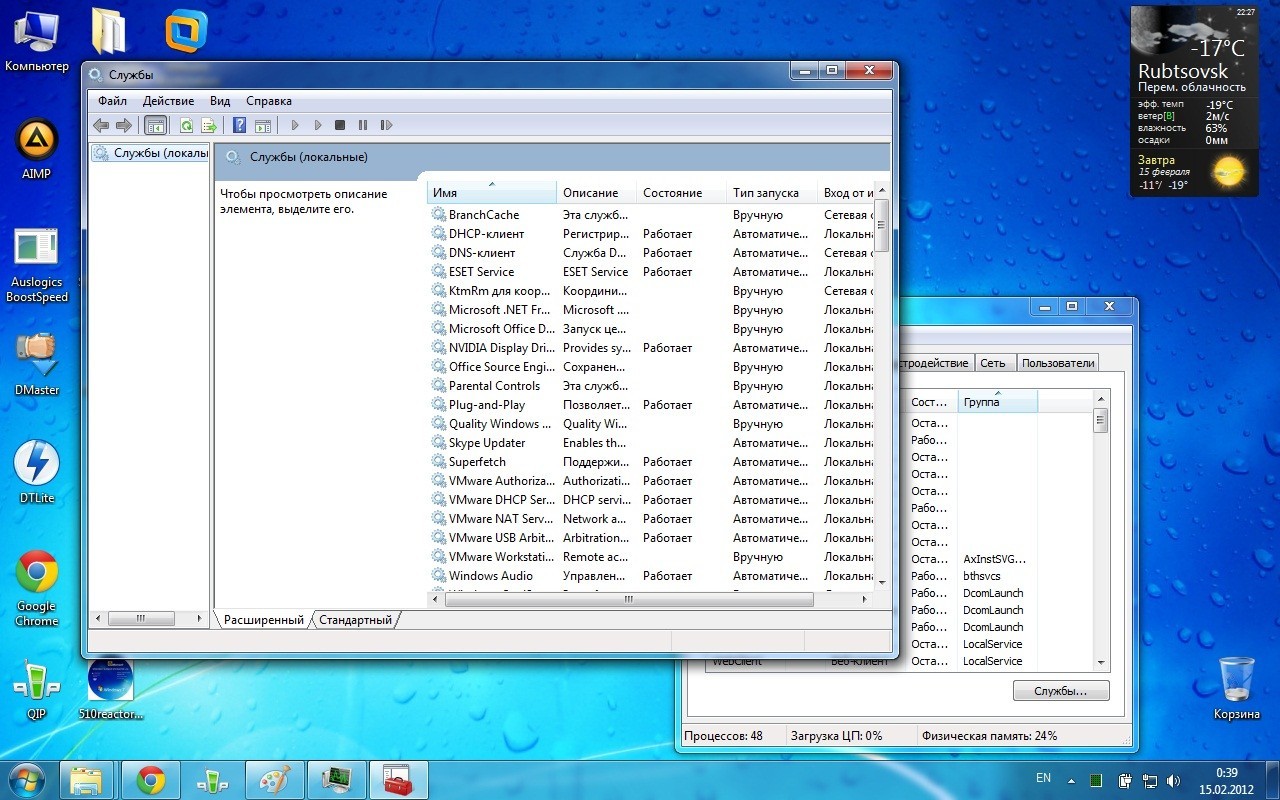Image resolution: width=1280 pixels, height=800 pixels.
Task: Switch to the Стандартный tab
Action: 356,620
